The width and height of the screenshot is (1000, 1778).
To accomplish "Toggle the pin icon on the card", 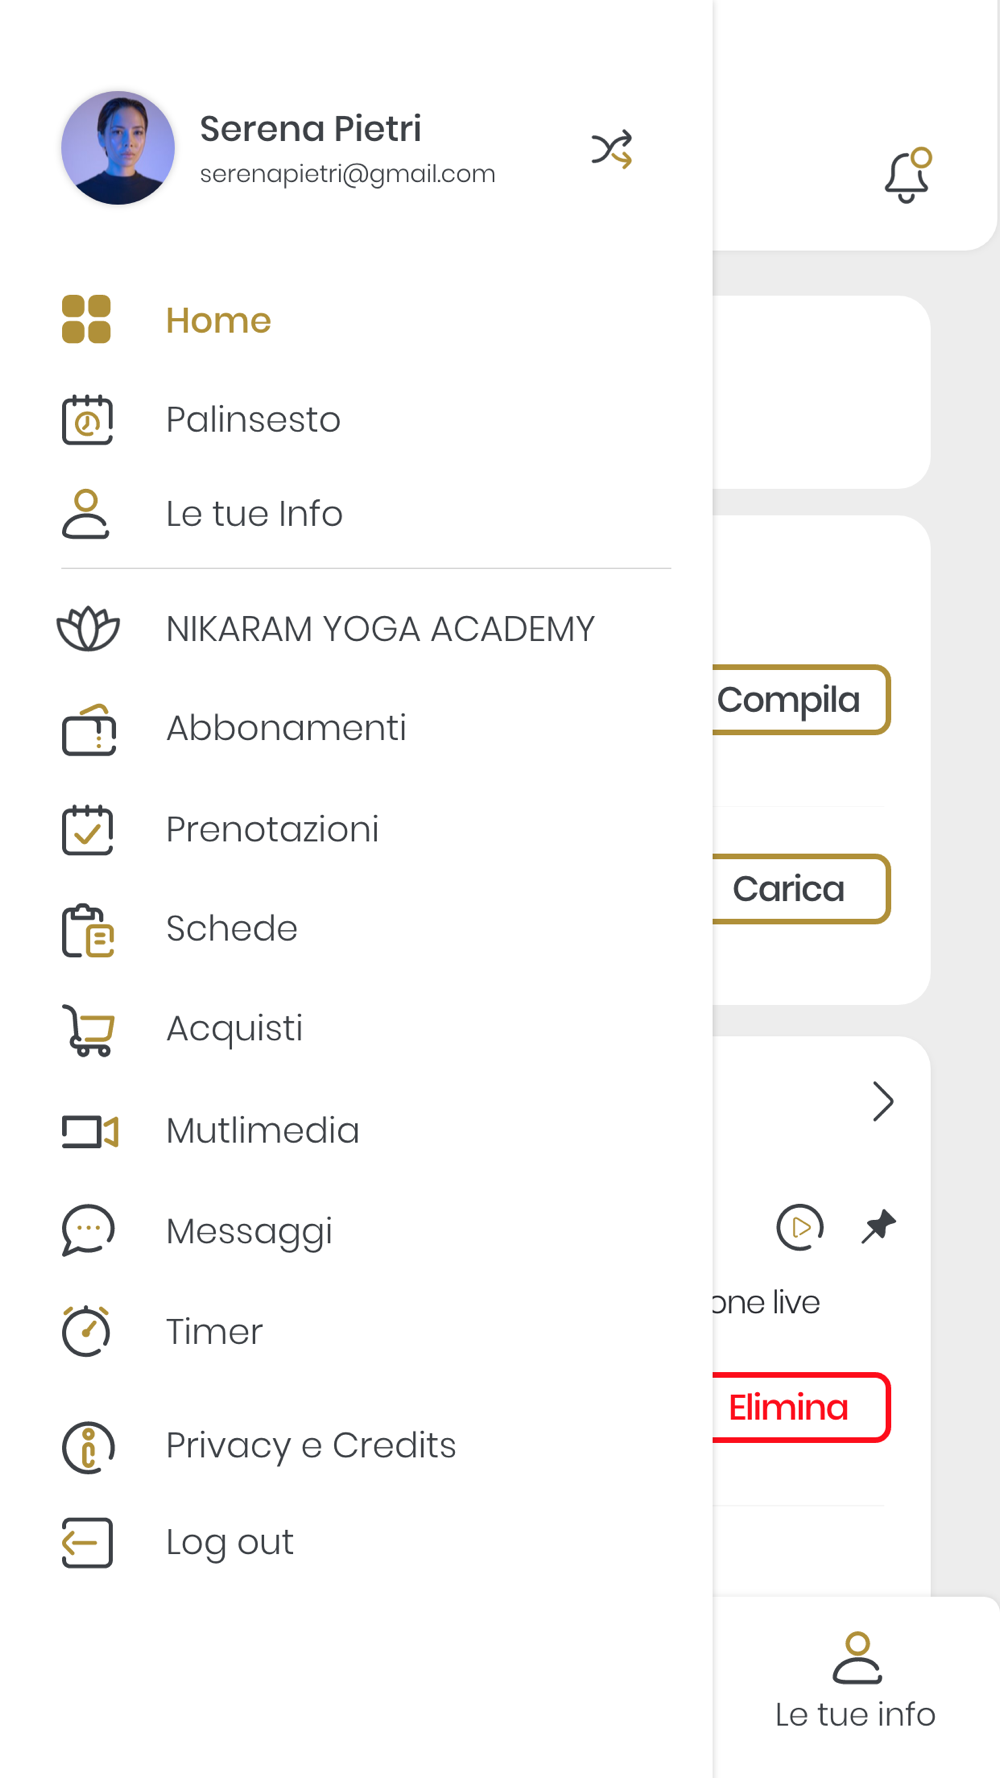I will 878,1226.
